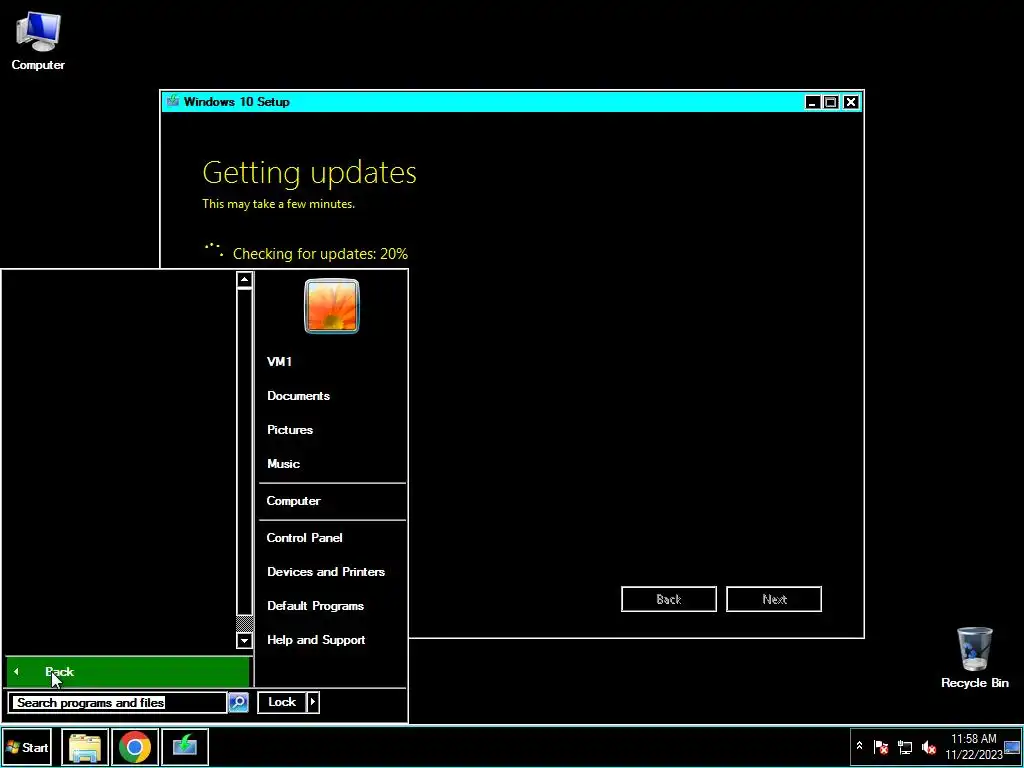Open the Action Center flag icon
This screenshot has height=768, width=1024.
click(880, 747)
